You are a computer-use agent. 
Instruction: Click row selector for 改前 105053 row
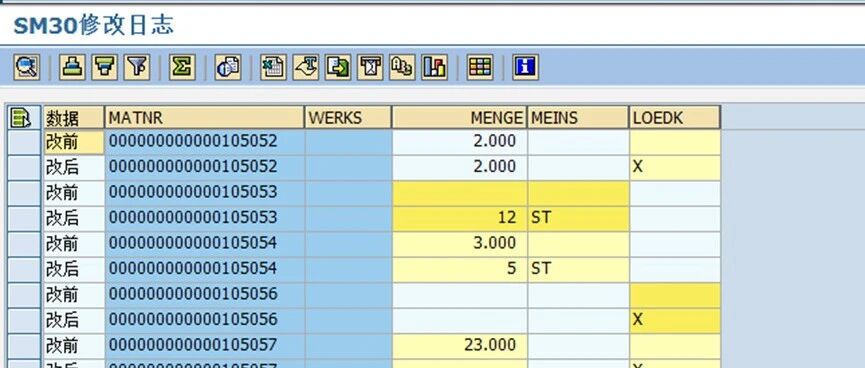(25, 193)
